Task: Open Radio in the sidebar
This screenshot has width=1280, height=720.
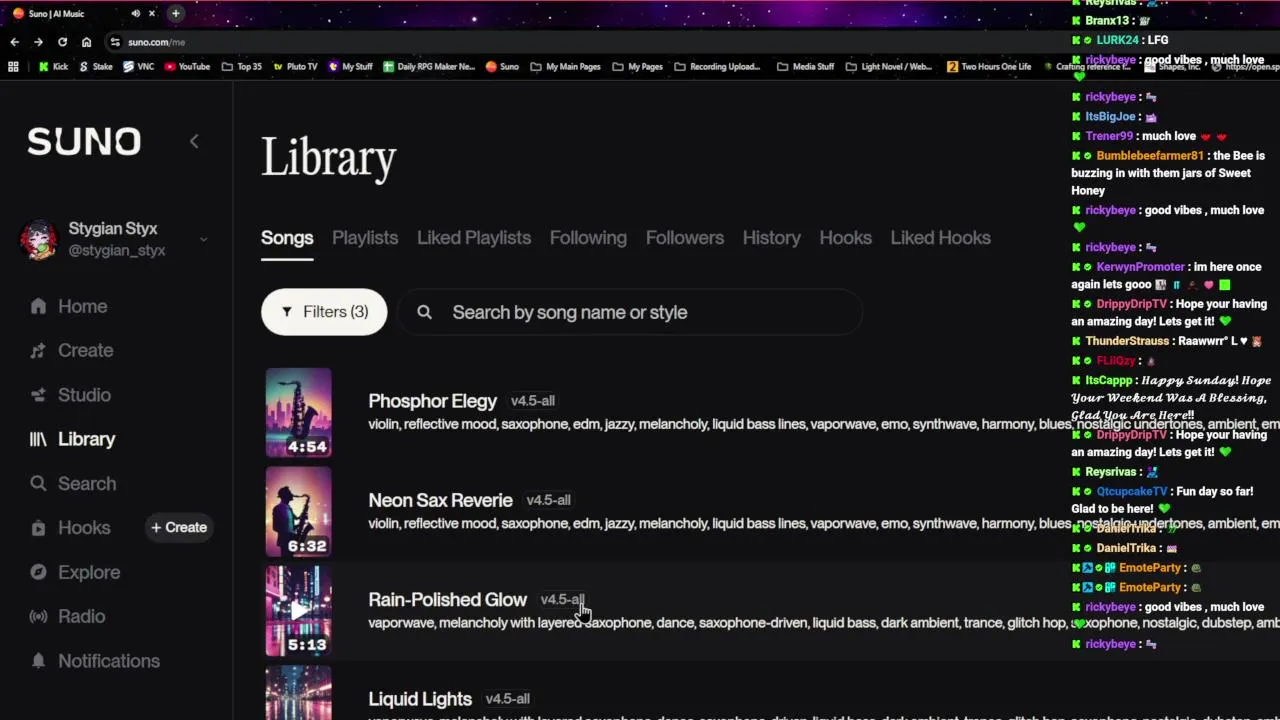Action: (81, 616)
